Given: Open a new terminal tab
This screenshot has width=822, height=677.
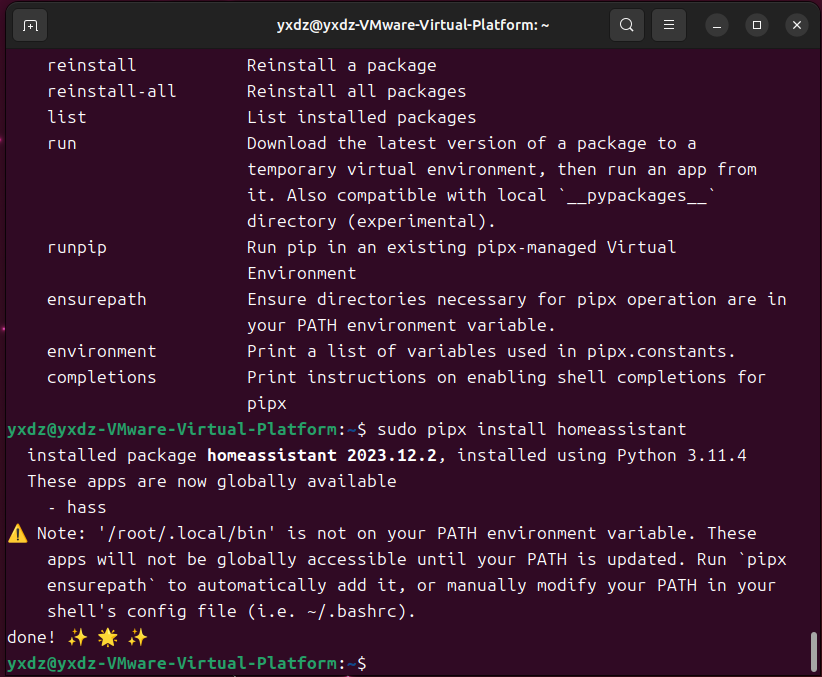Looking at the screenshot, I should point(30,25).
